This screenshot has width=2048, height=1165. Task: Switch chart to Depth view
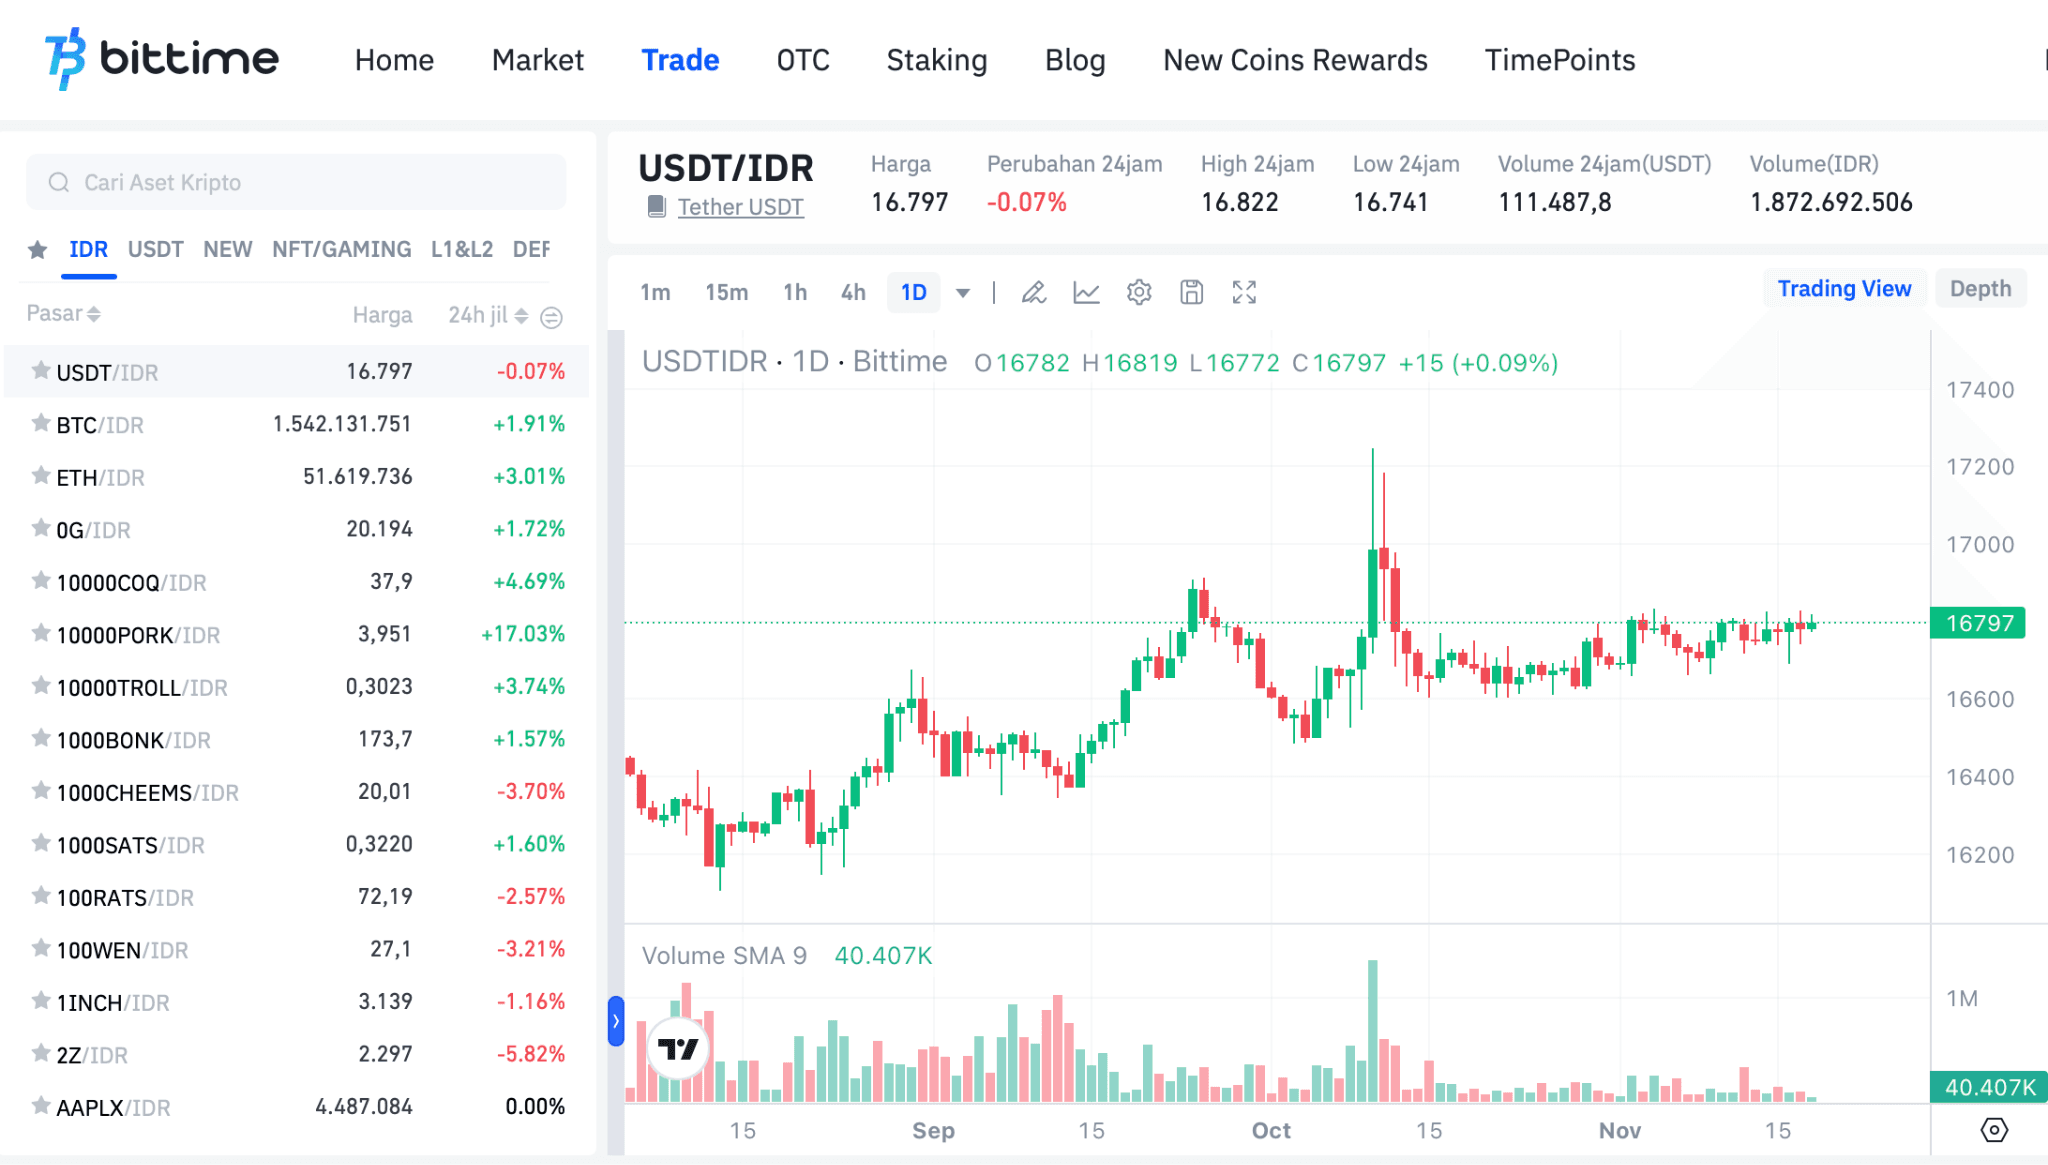coord(1979,289)
